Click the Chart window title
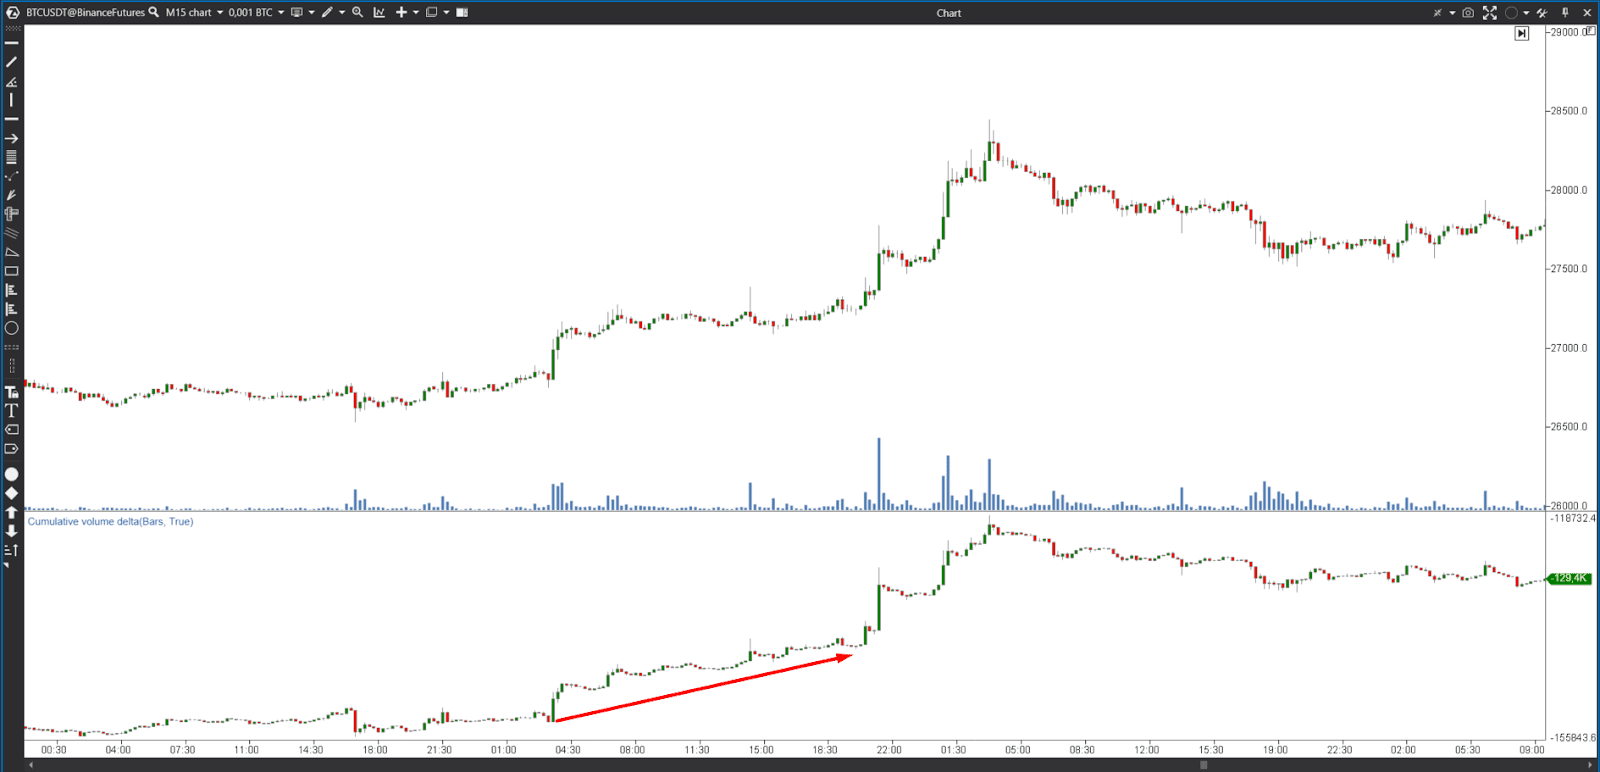The height and width of the screenshot is (772, 1600). [949, 13]
